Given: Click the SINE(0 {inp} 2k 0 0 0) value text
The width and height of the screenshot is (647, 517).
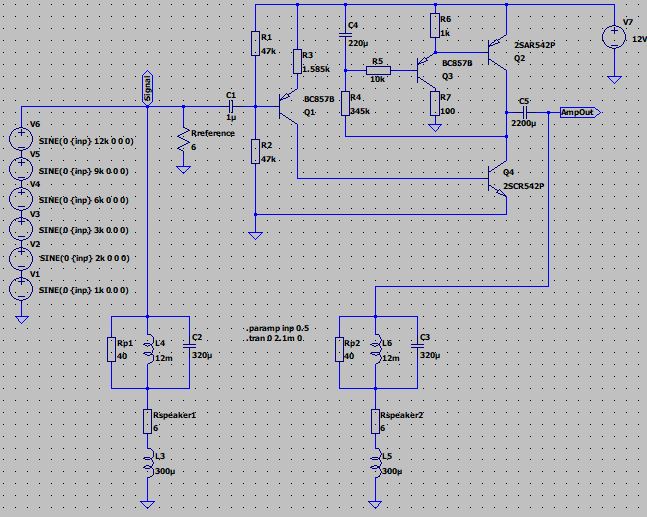Looking at the screenshot, I should tap(84, 258).
